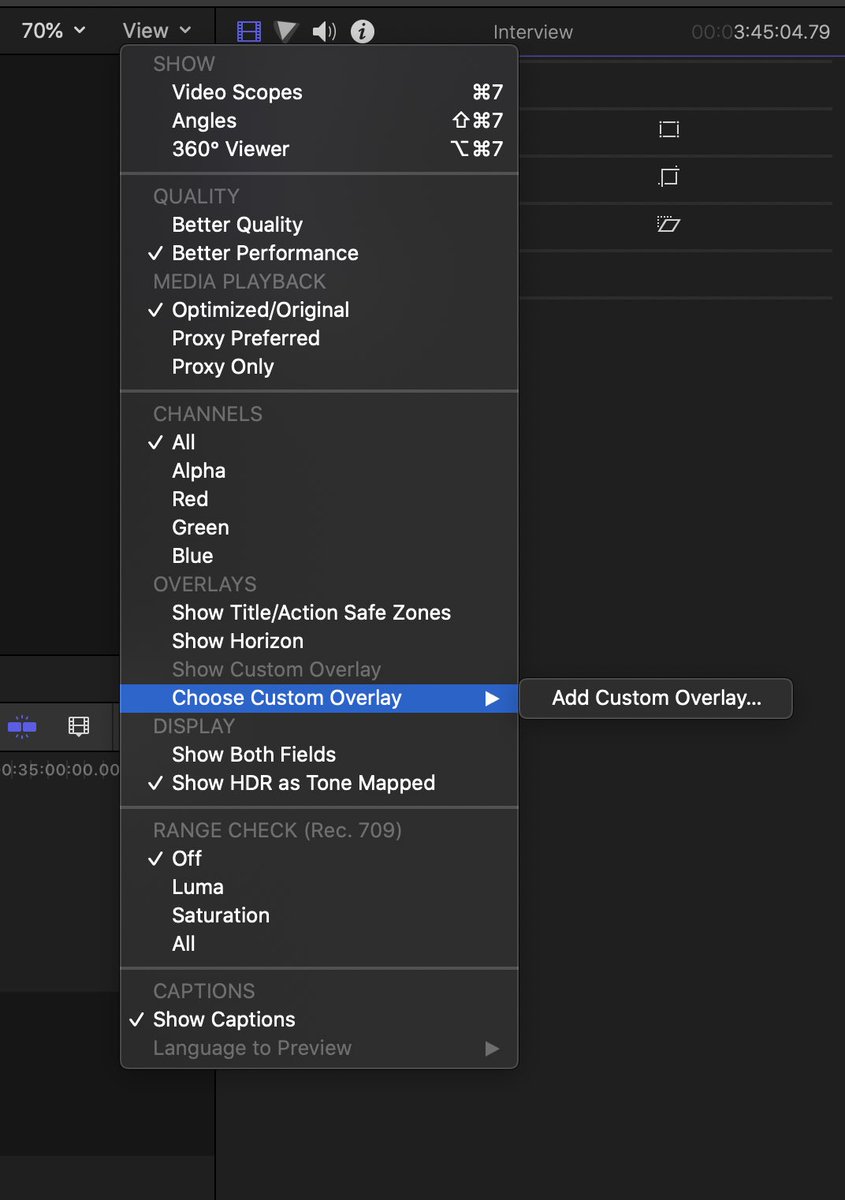Click the Crop icon in inspector
Viewport: 845px width, 1200px height.
tap(668, 177)
